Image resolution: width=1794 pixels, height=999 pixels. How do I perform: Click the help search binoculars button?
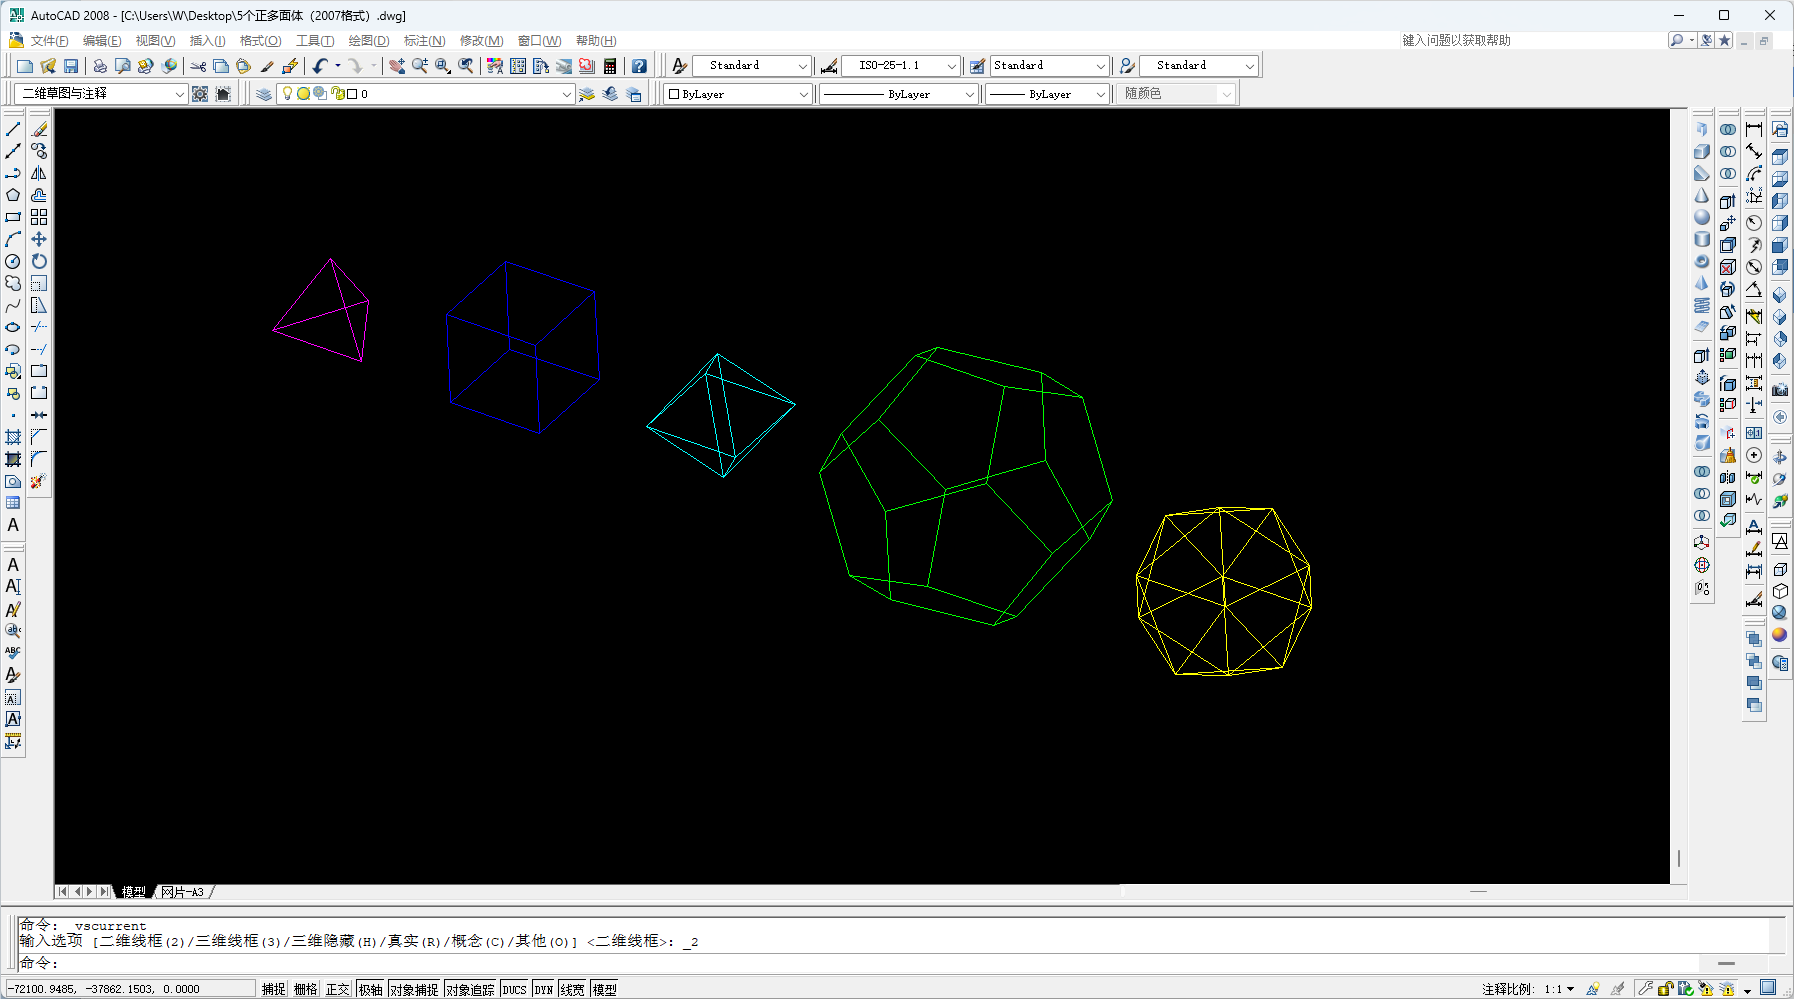pos(1677,40)
